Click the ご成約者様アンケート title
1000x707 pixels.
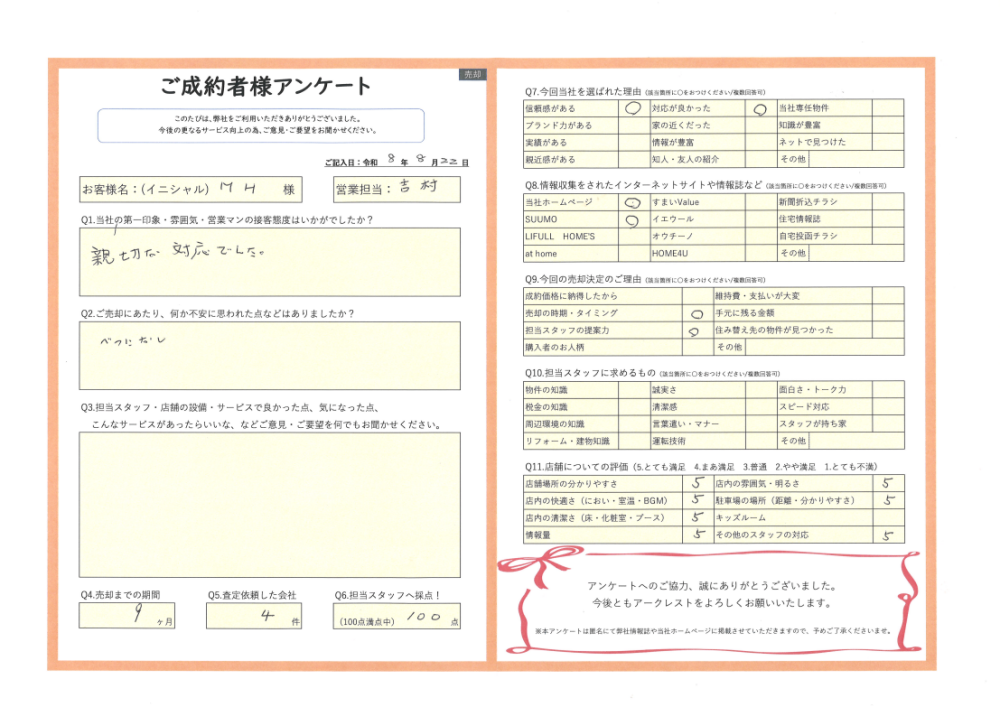pyautogui.click(x=266, y=86)
